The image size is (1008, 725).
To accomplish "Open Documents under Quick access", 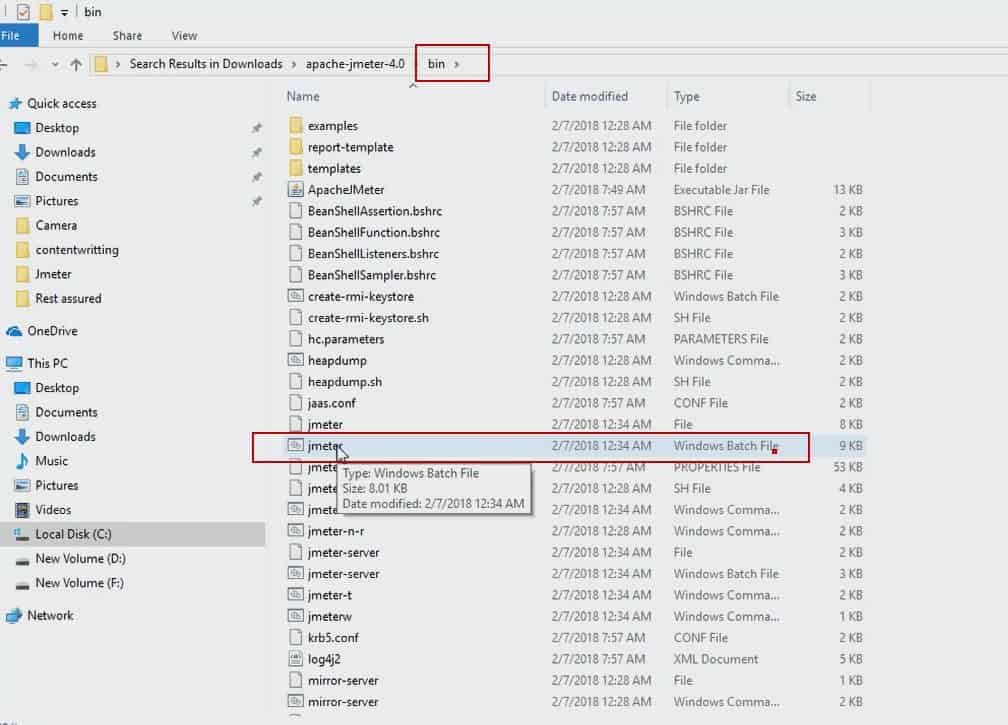I will (x=66, y=177).
